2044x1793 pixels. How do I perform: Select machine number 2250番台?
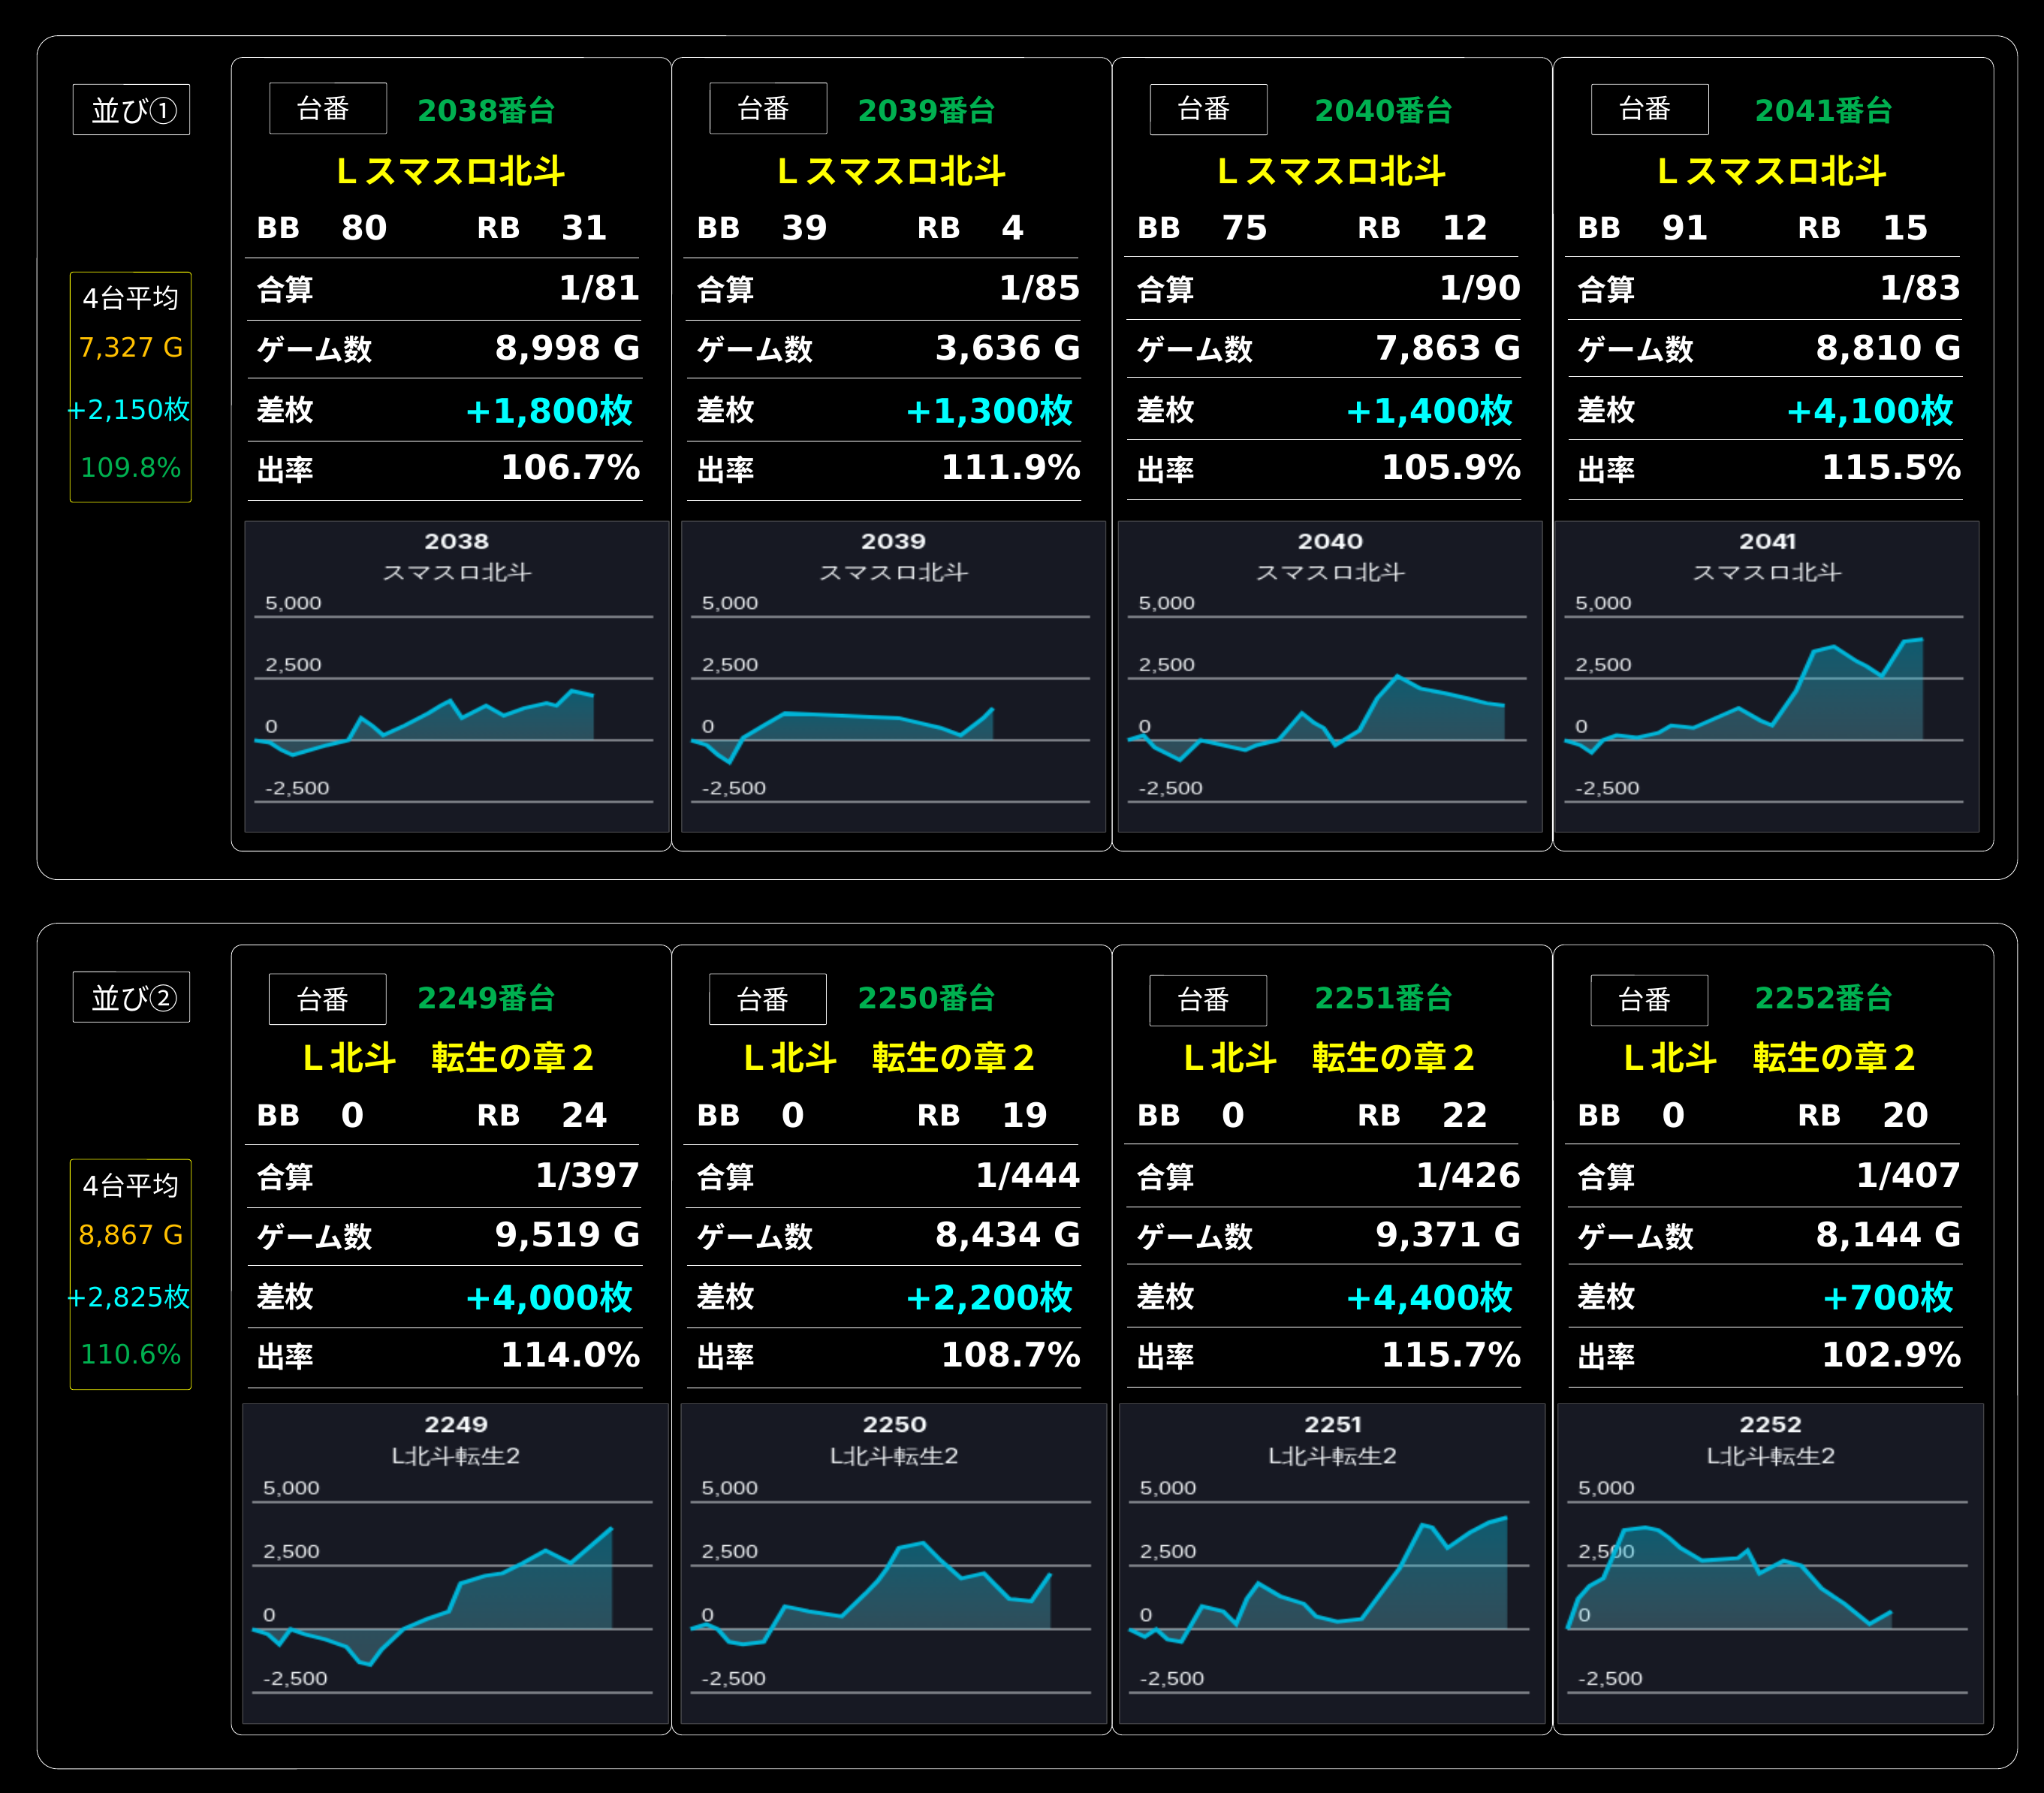(926, 998)
